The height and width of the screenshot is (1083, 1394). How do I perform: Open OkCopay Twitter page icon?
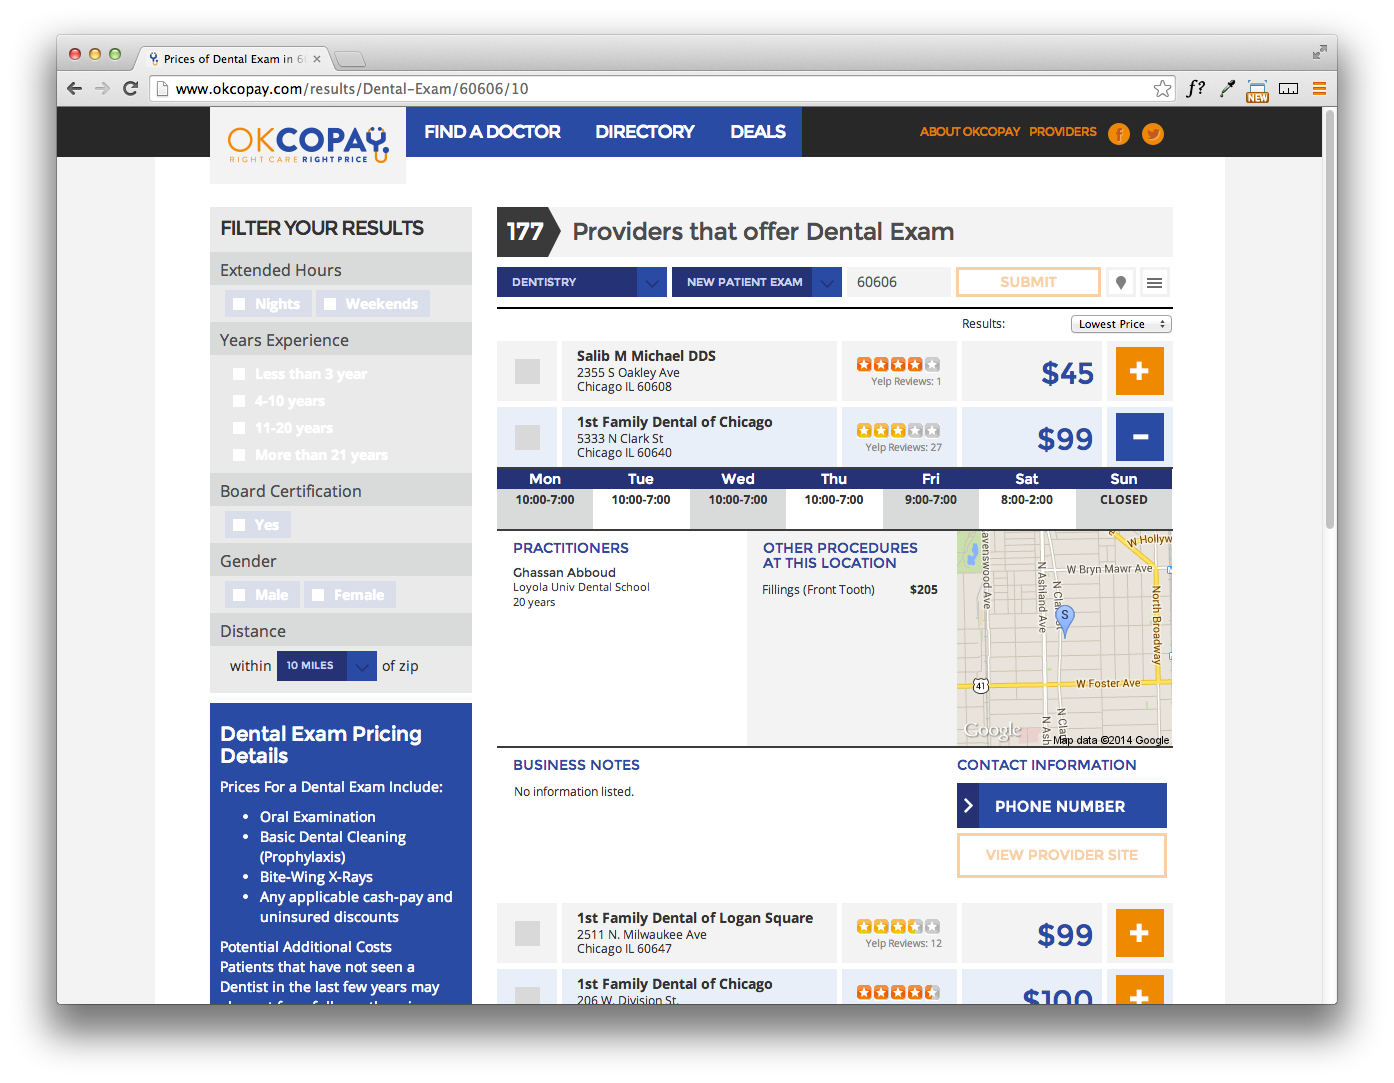coord(1153,133)
